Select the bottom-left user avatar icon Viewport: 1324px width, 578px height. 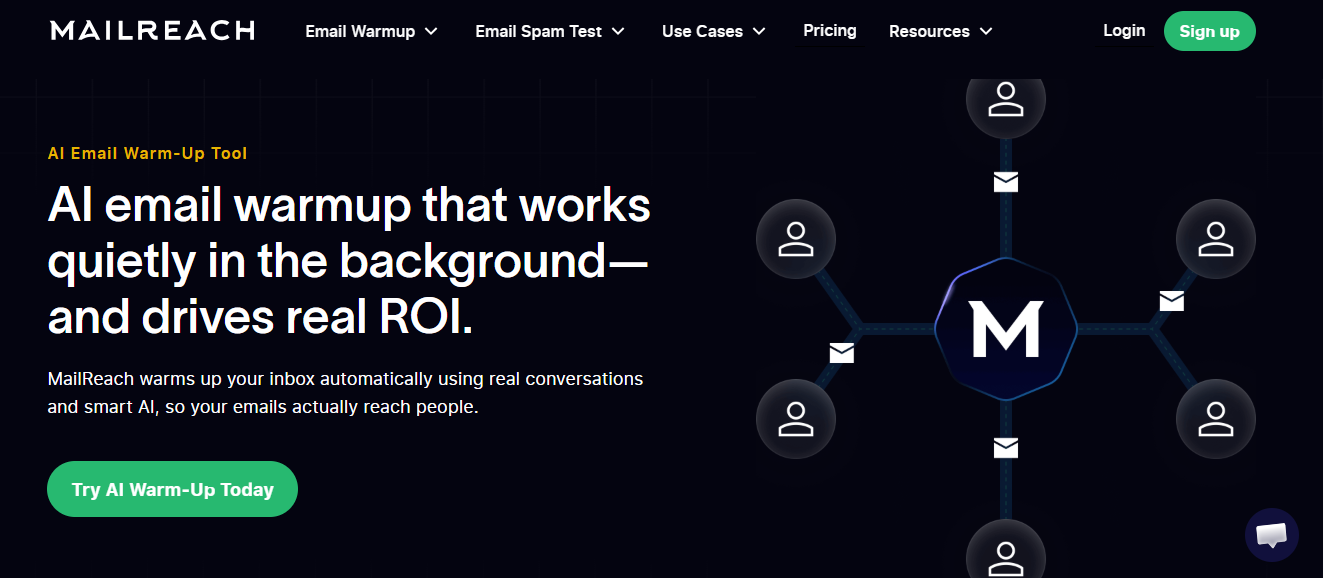(x=796, y=418)
